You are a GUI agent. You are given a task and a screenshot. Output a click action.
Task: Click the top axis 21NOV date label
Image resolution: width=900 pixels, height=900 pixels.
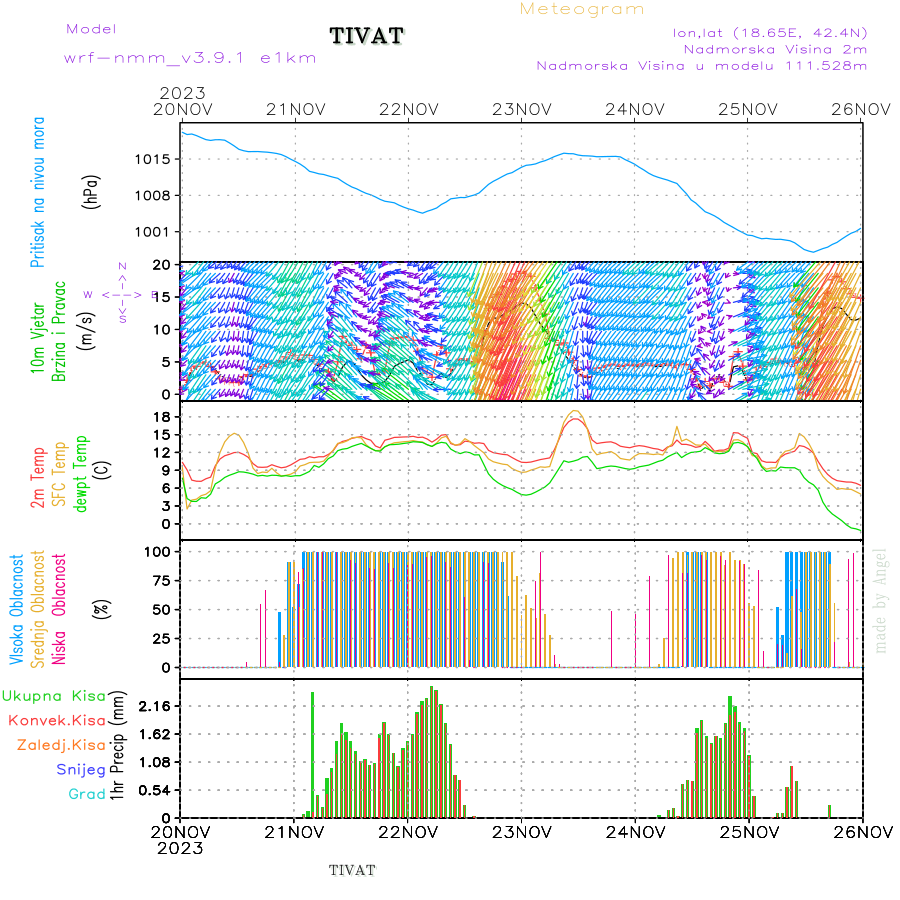(x=296, y=110)
